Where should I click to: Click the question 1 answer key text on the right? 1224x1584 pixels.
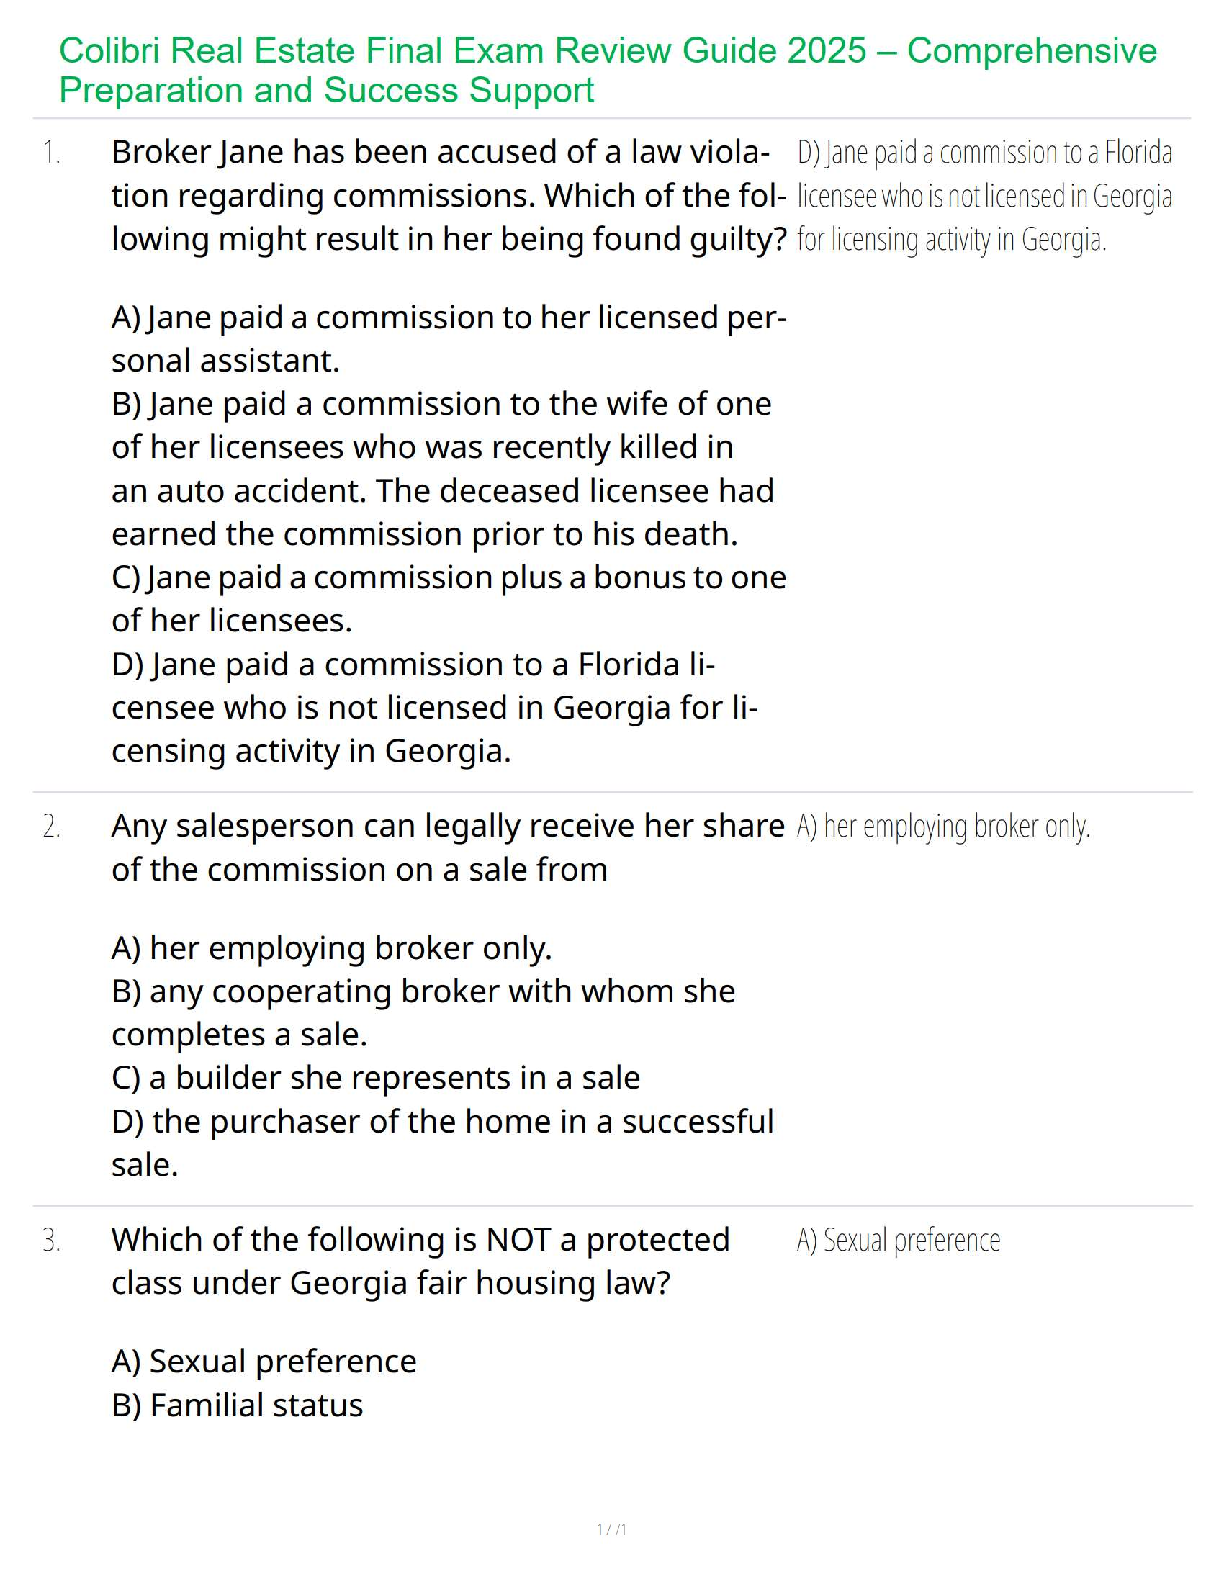[x=984, y=196]
